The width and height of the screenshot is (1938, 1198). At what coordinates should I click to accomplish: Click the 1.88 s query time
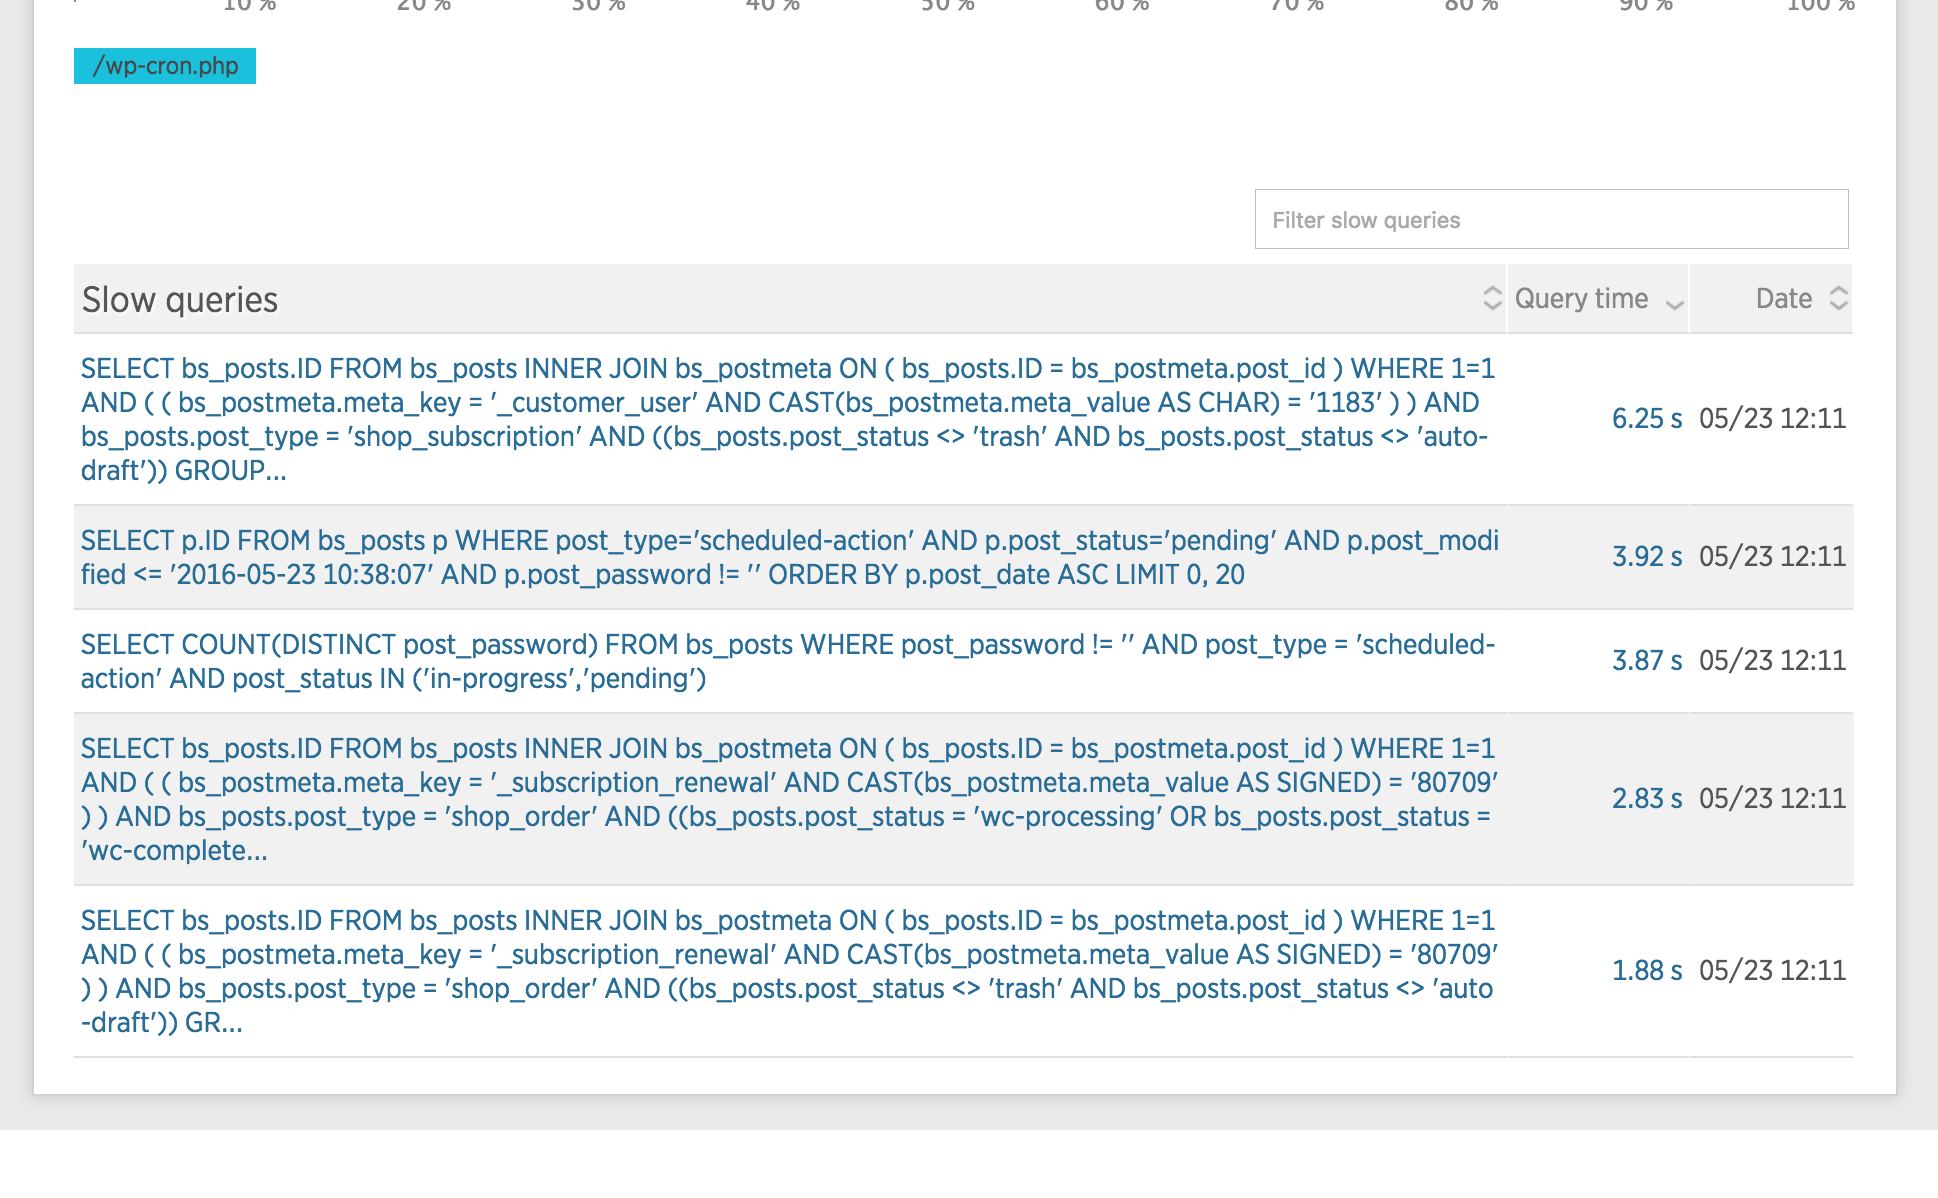coord(1646,971)
